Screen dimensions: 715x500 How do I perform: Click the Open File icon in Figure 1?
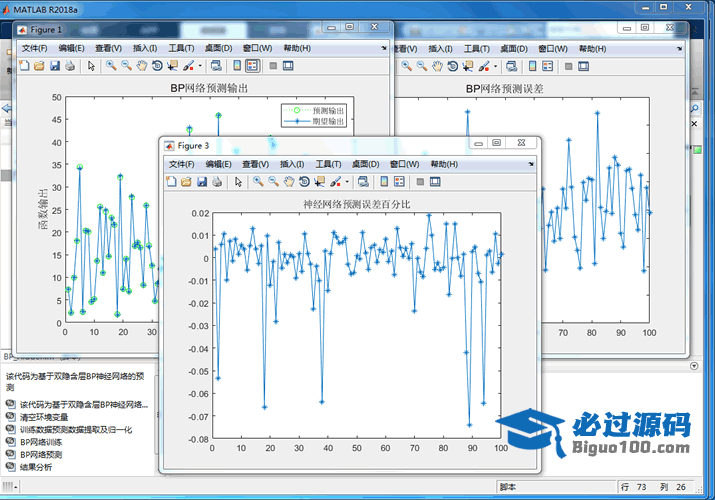[x=39, y=66]
